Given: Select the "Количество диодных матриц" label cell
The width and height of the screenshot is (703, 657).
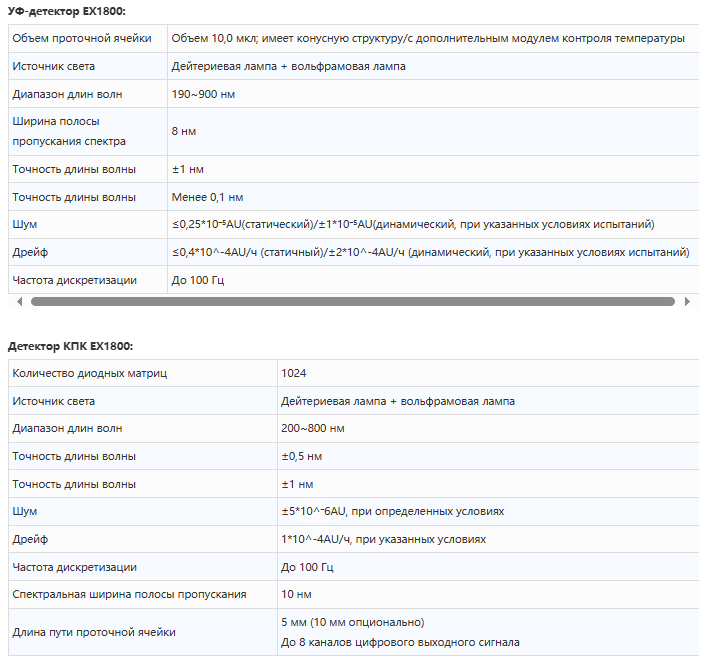Looking at the screenshot, I should tap(89, 373).
